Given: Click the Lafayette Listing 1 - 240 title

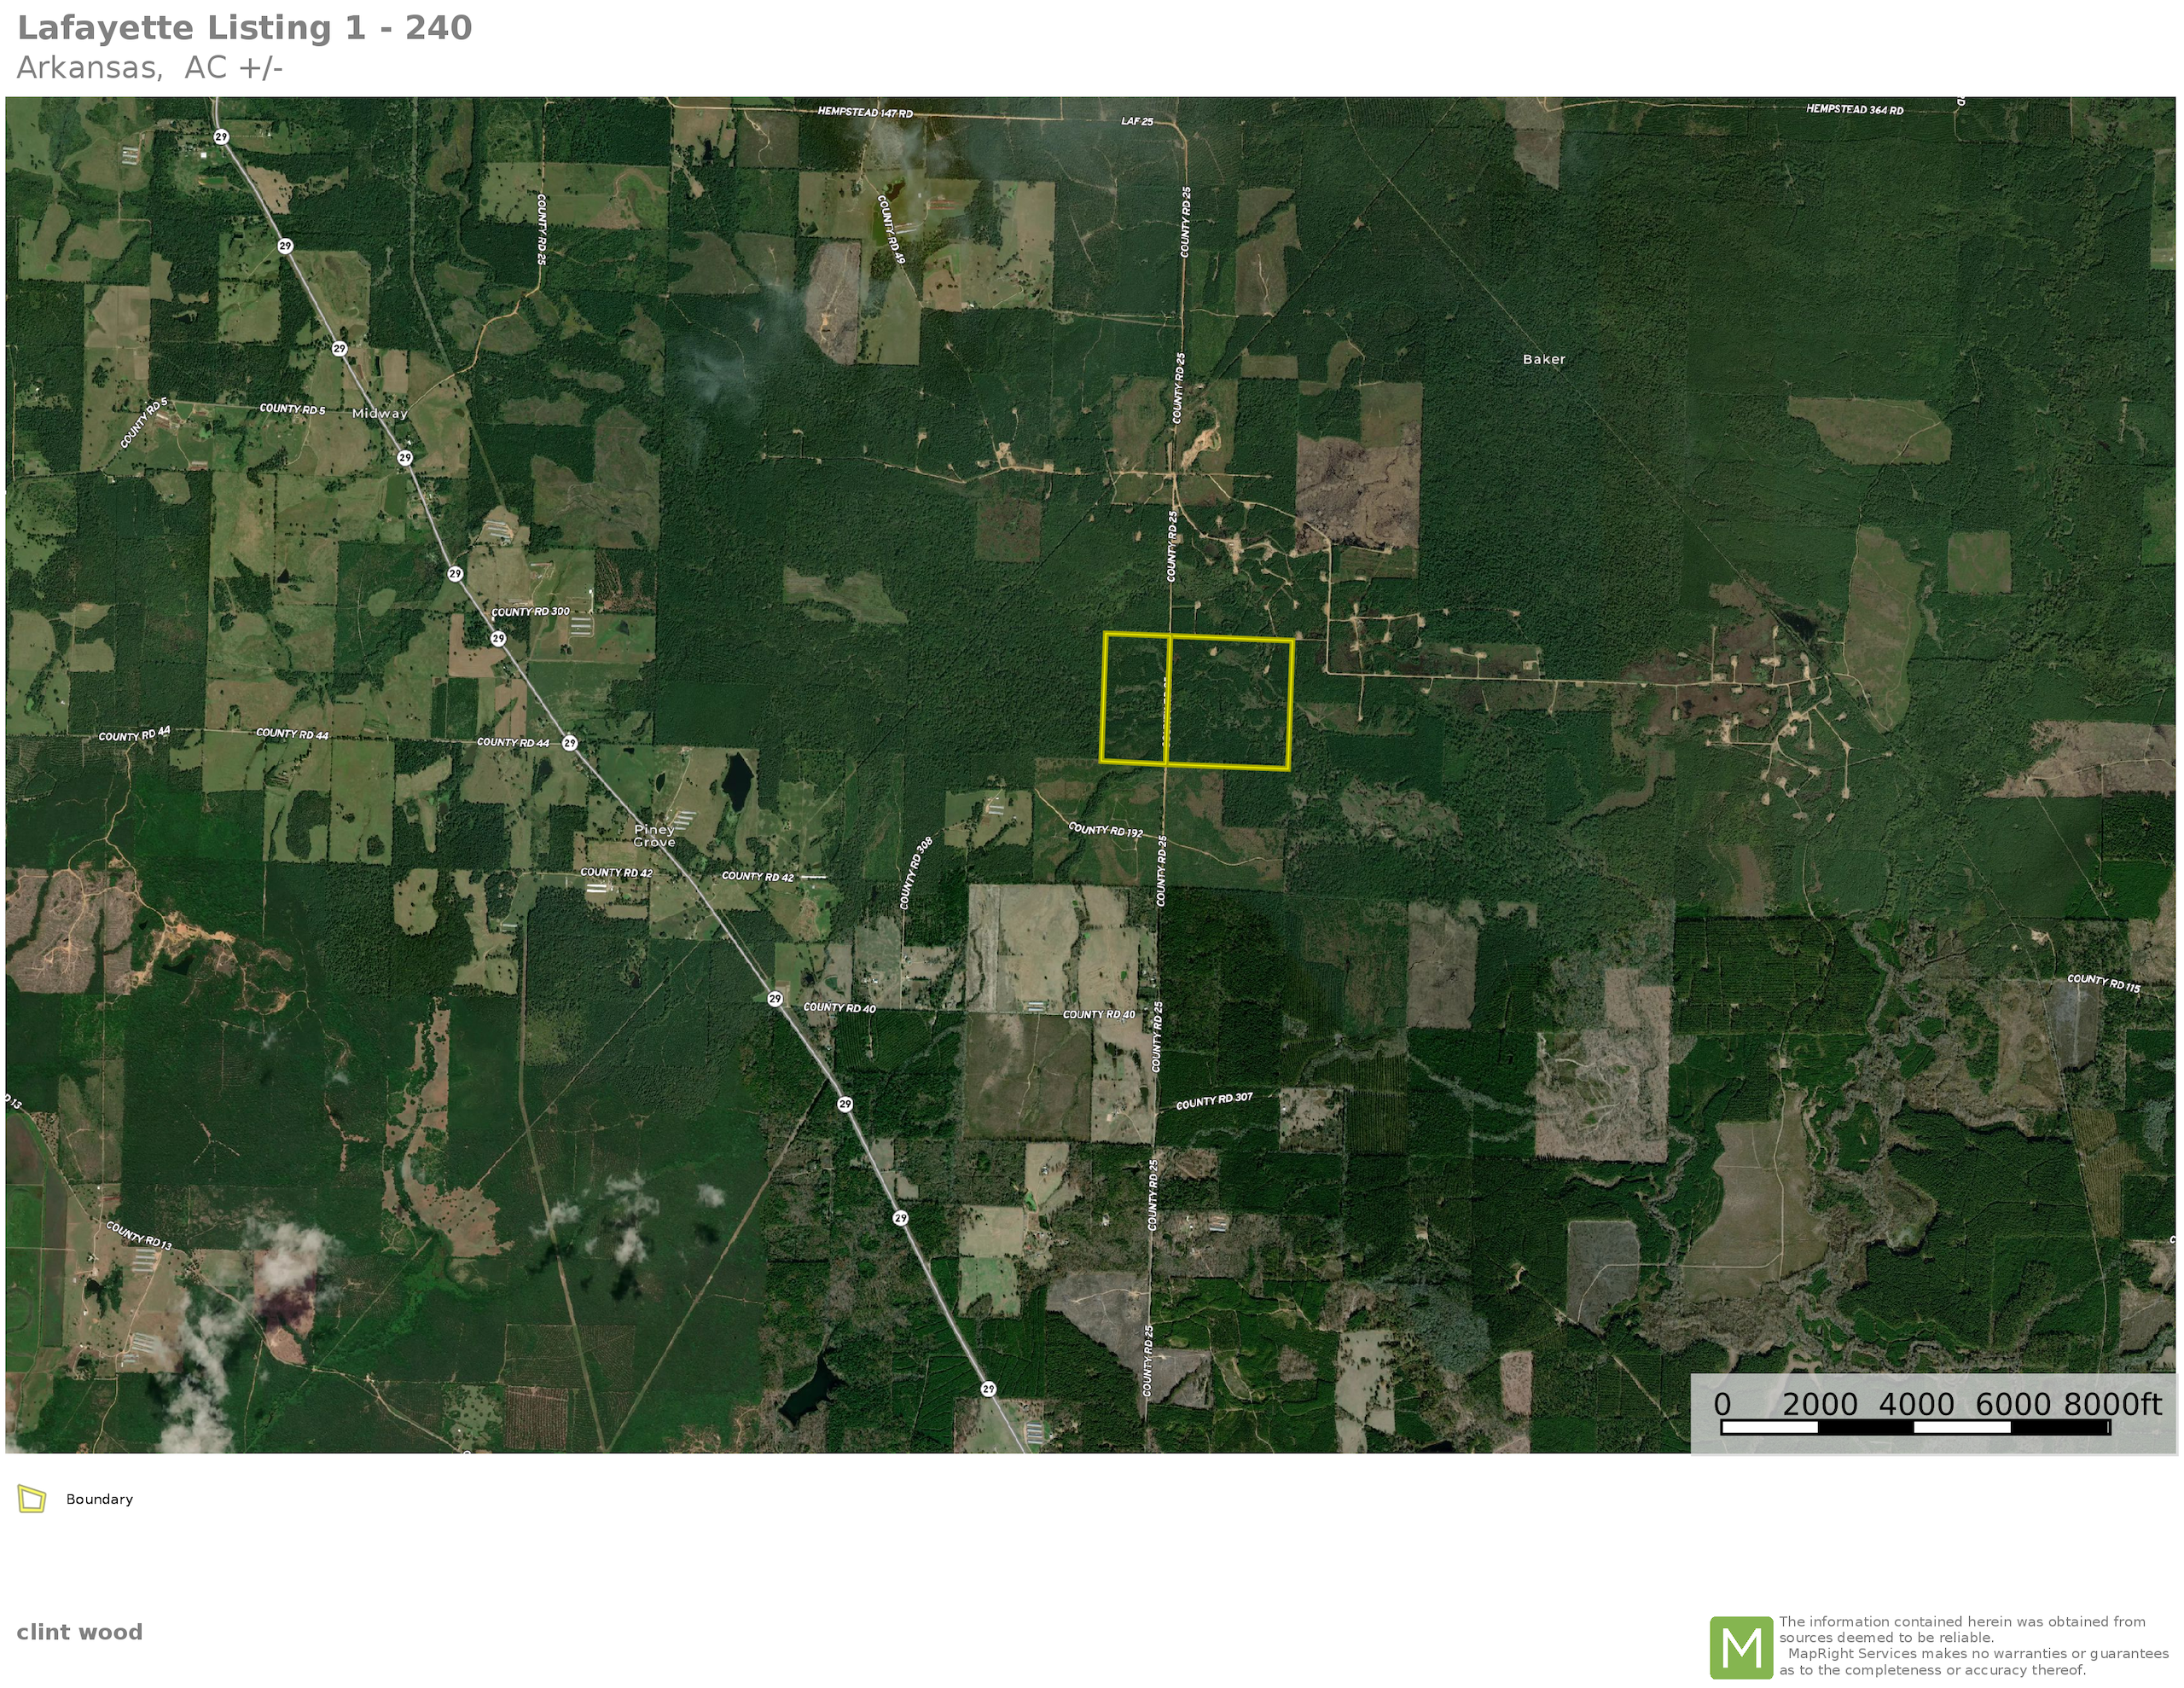Looking at the screenshot, I should [x=244, y=28].
